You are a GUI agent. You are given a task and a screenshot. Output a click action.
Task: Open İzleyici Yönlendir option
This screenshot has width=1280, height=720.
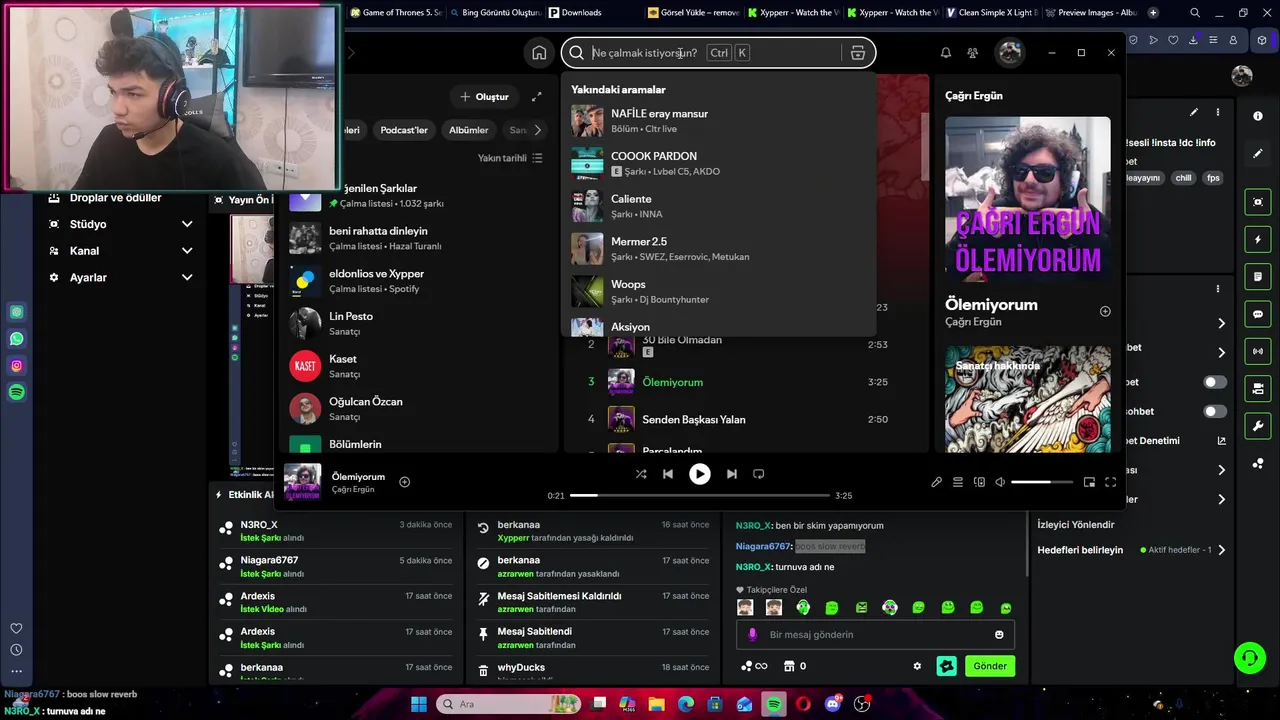pyautogui.click(x=1076, y=525)
